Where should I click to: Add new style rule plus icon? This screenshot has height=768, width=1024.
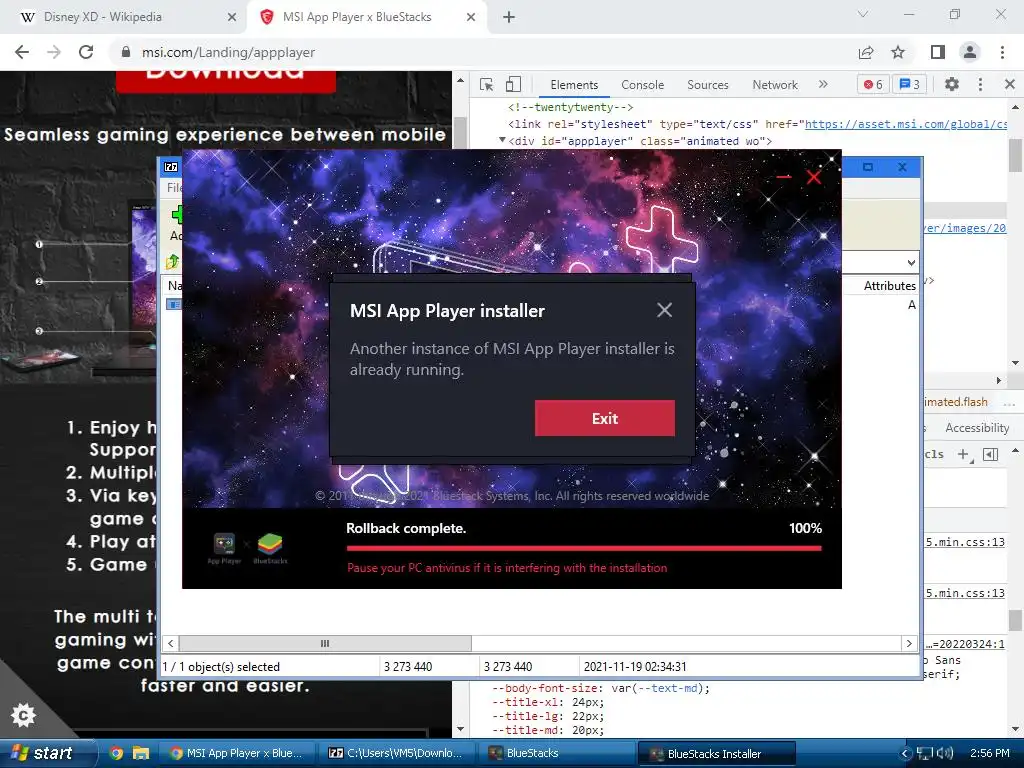pyautogui.click(x=964, y=454)
